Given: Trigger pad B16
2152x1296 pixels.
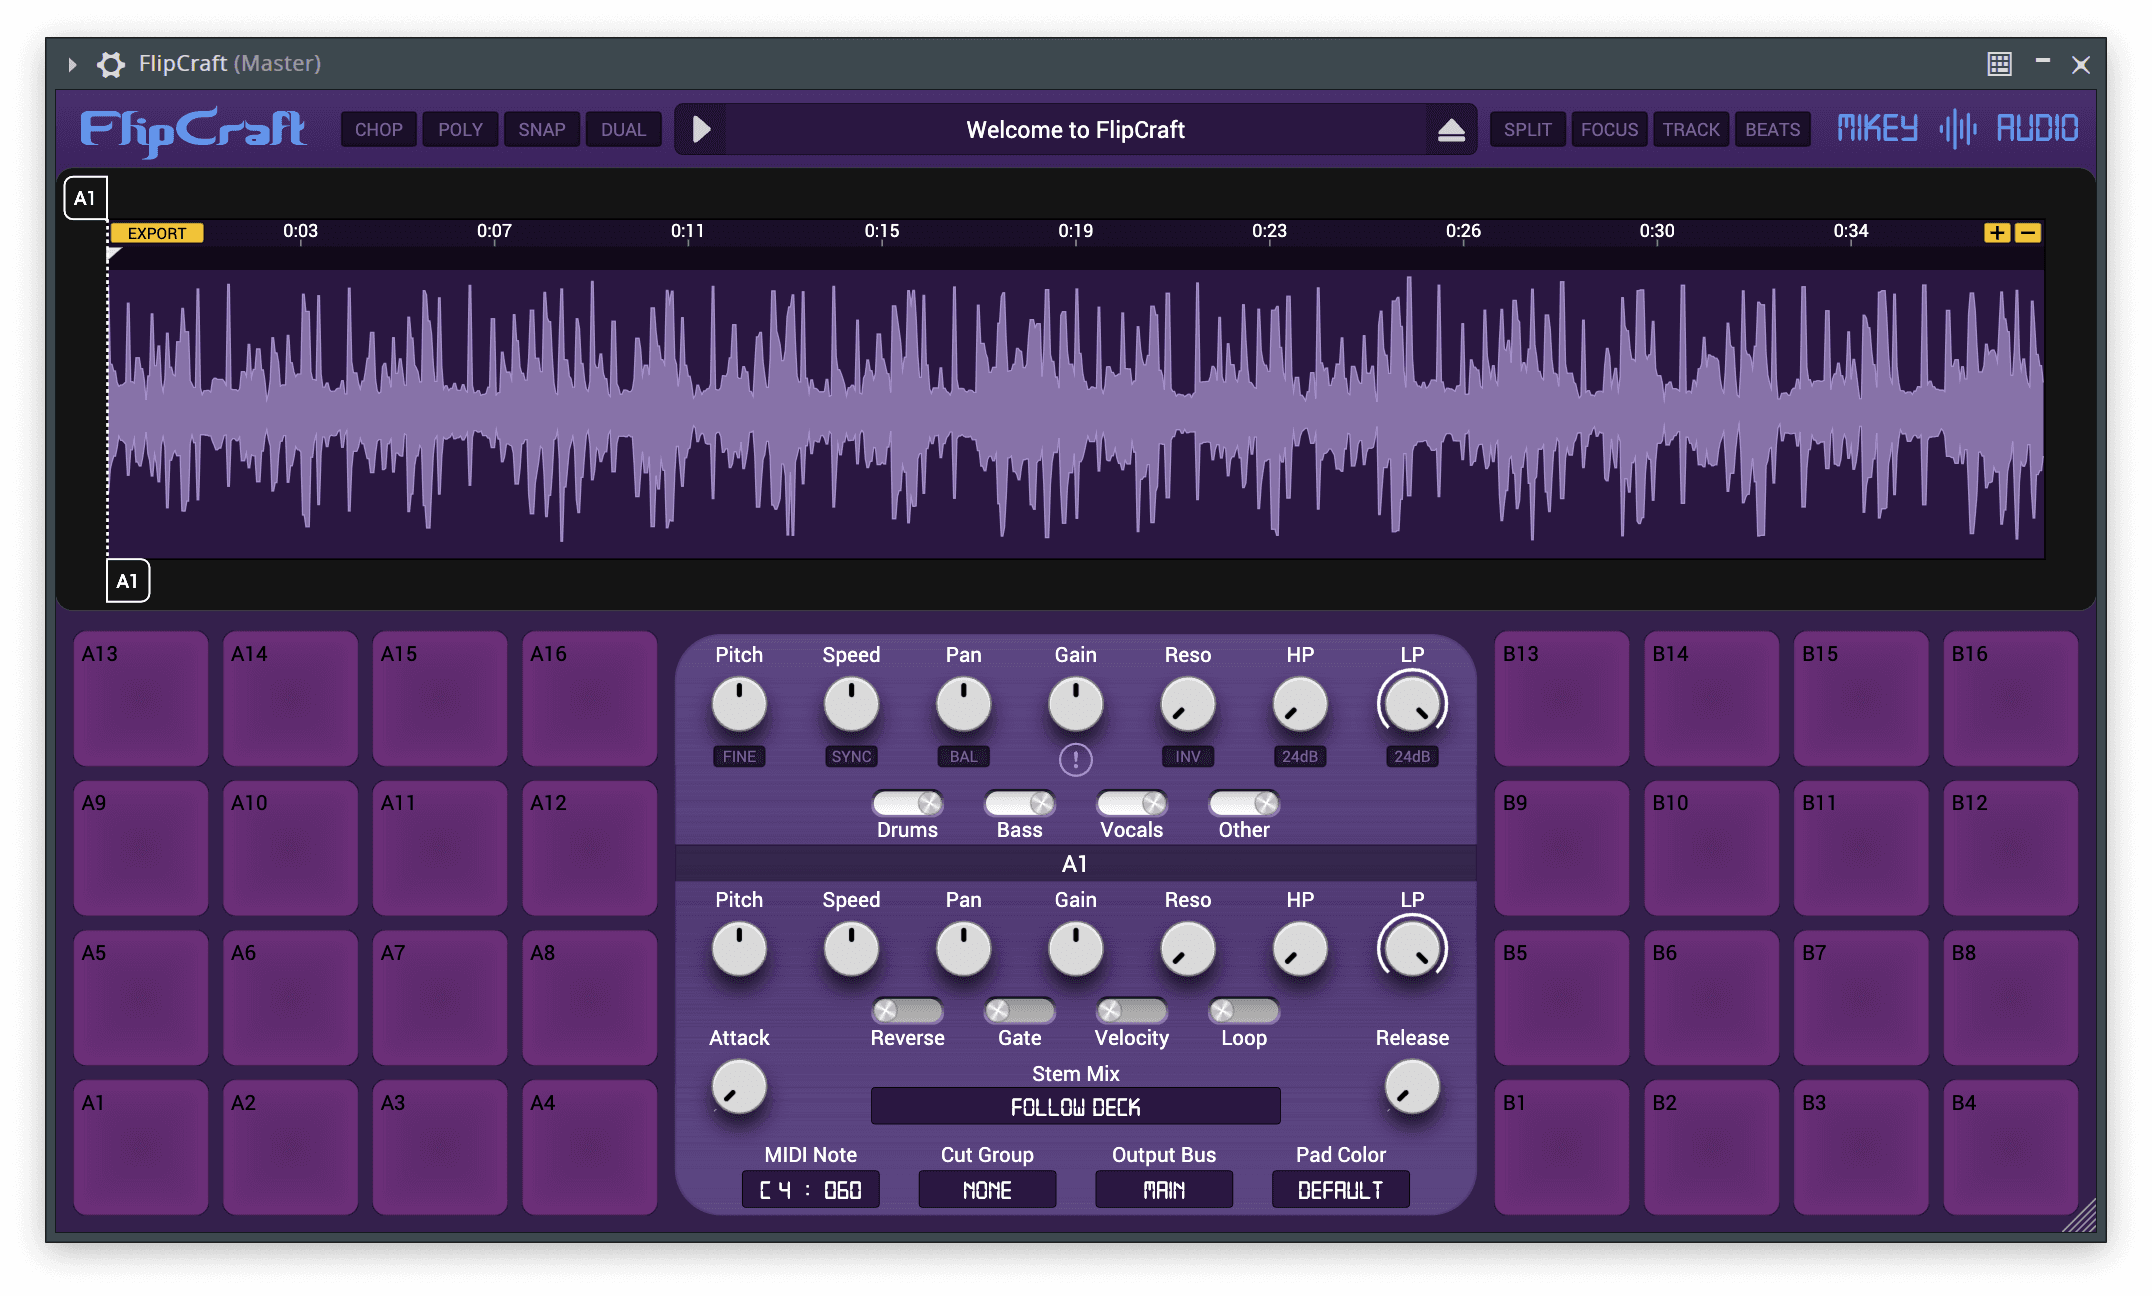Looking at the screenshot, I should coord(2011,699).
